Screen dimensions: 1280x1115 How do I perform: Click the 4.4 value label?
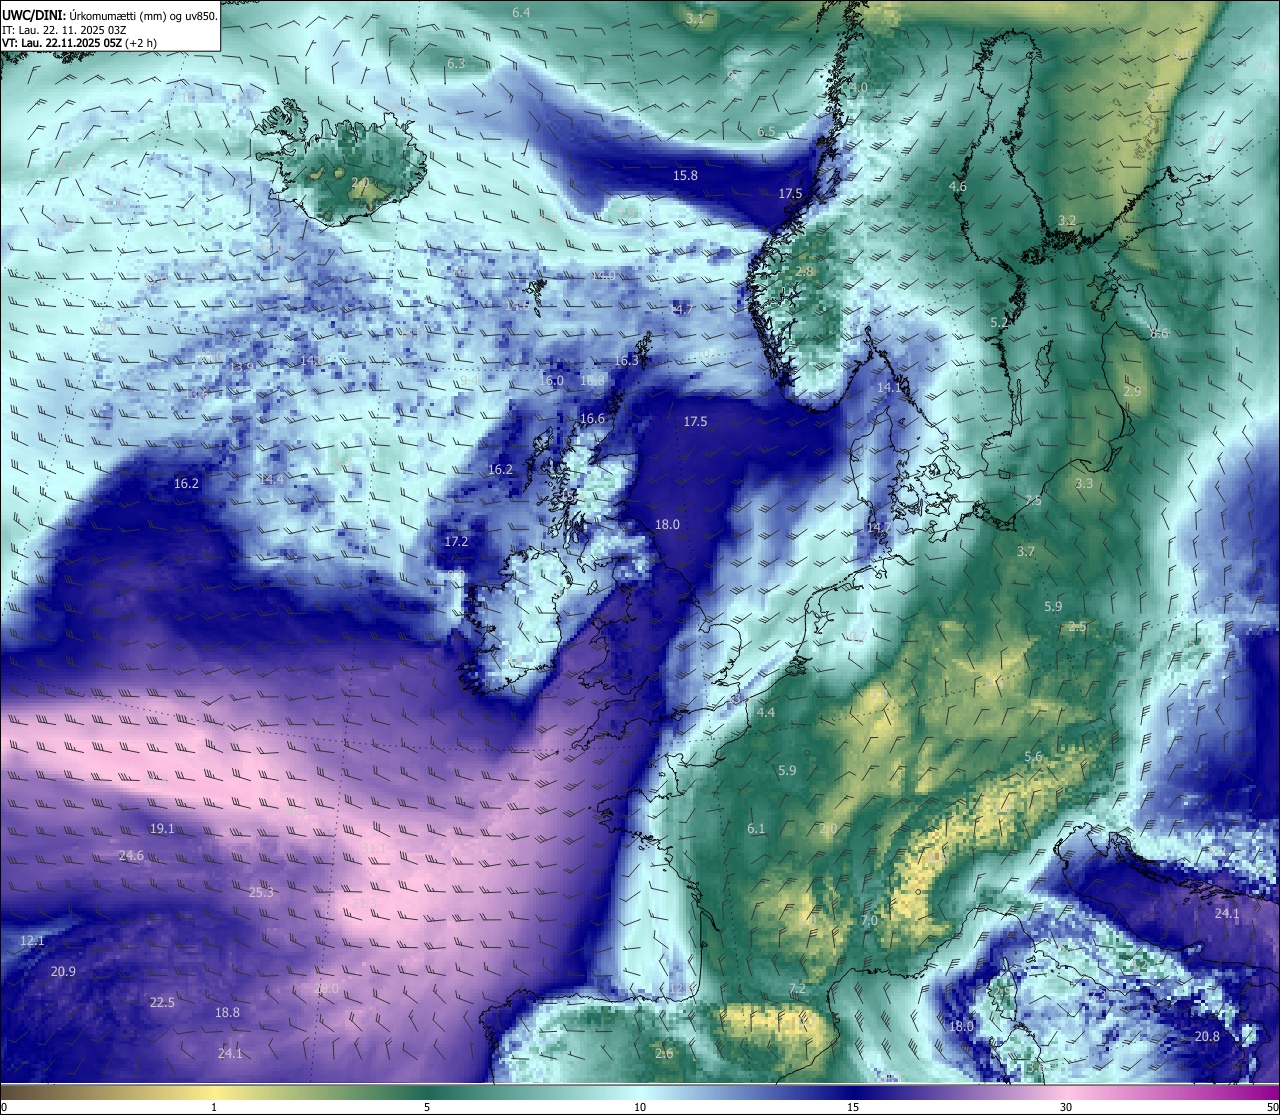[x=766, y=712]
